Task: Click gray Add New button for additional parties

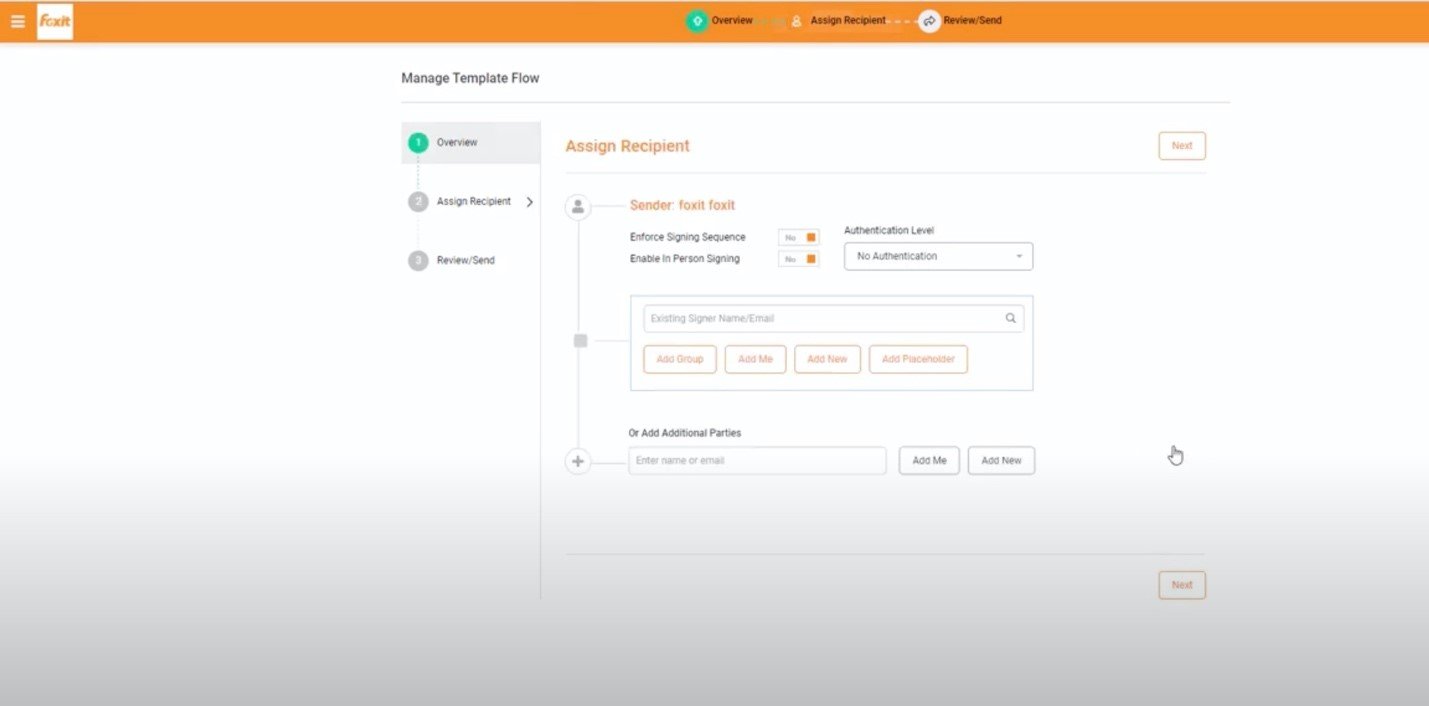Action: pyautogui.click(x=1001, y=461)
